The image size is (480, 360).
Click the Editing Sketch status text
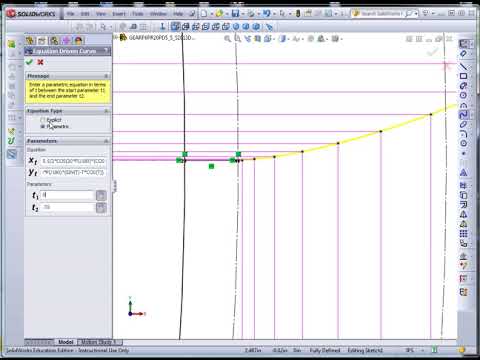[365, 350]
